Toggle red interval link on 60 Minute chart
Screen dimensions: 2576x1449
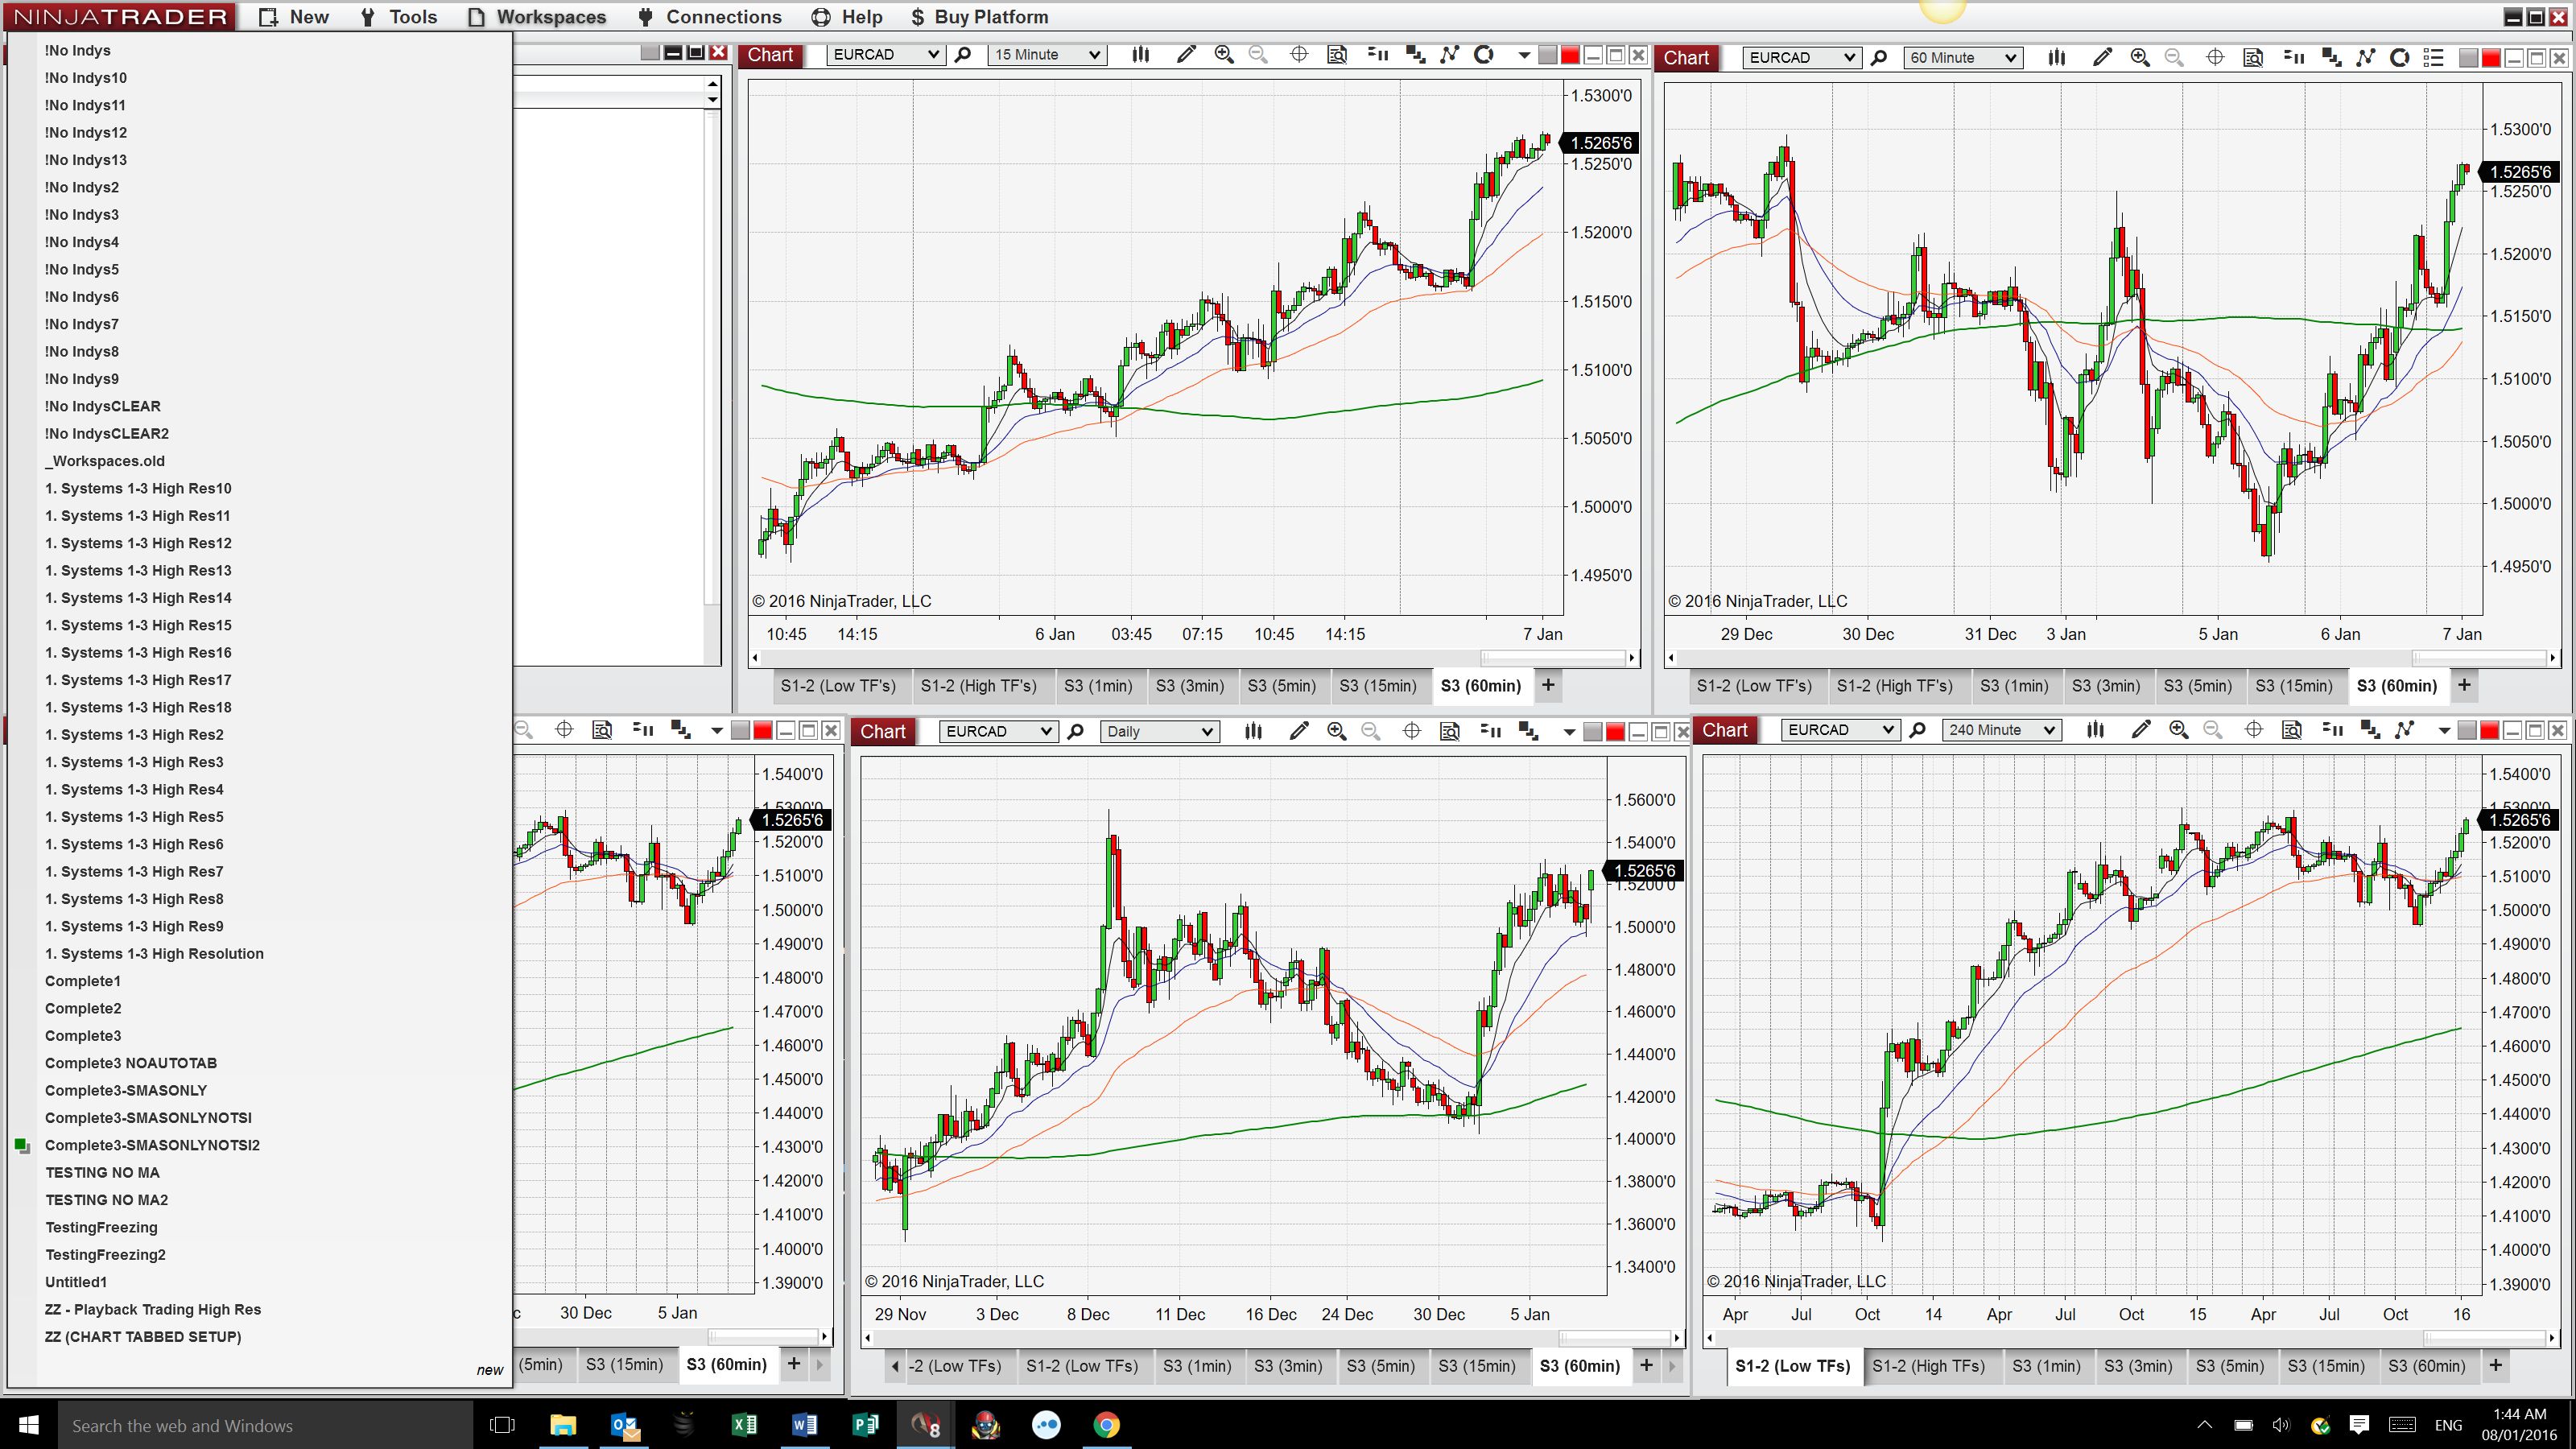coord(2491,58)
